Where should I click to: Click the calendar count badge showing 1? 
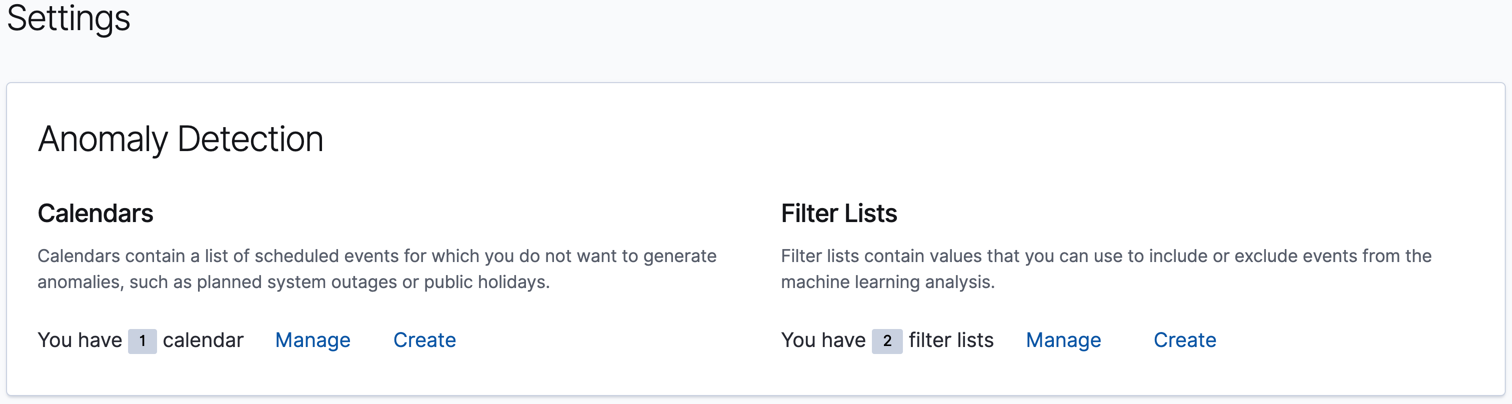click(x=142, y=341)
